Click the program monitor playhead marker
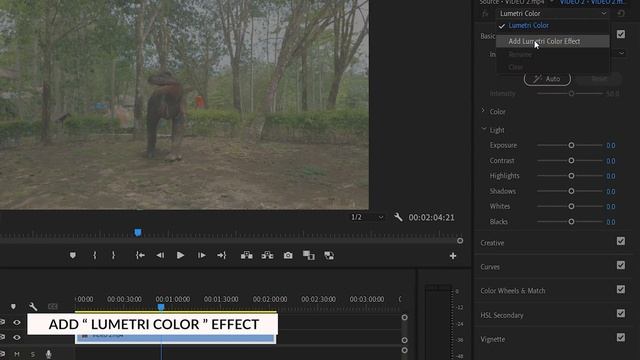 [x=138, y=233]
